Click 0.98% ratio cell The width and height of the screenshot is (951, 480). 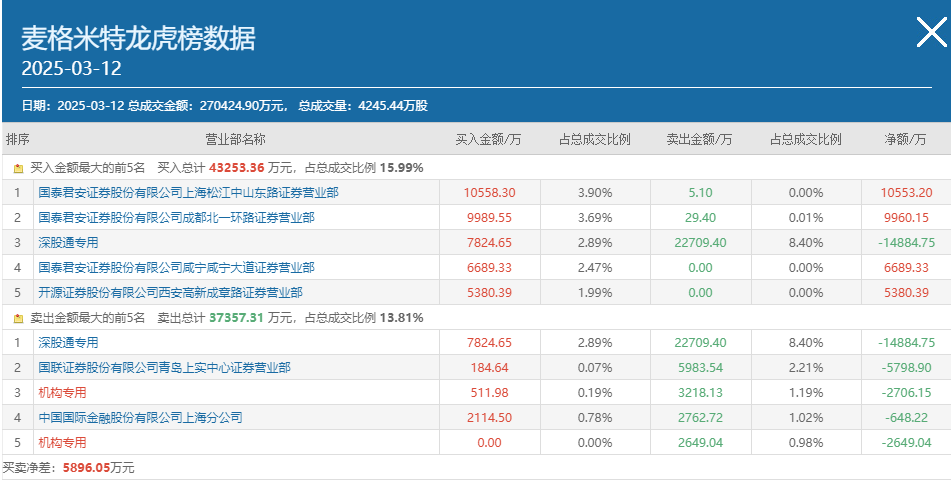click(806, 442)
